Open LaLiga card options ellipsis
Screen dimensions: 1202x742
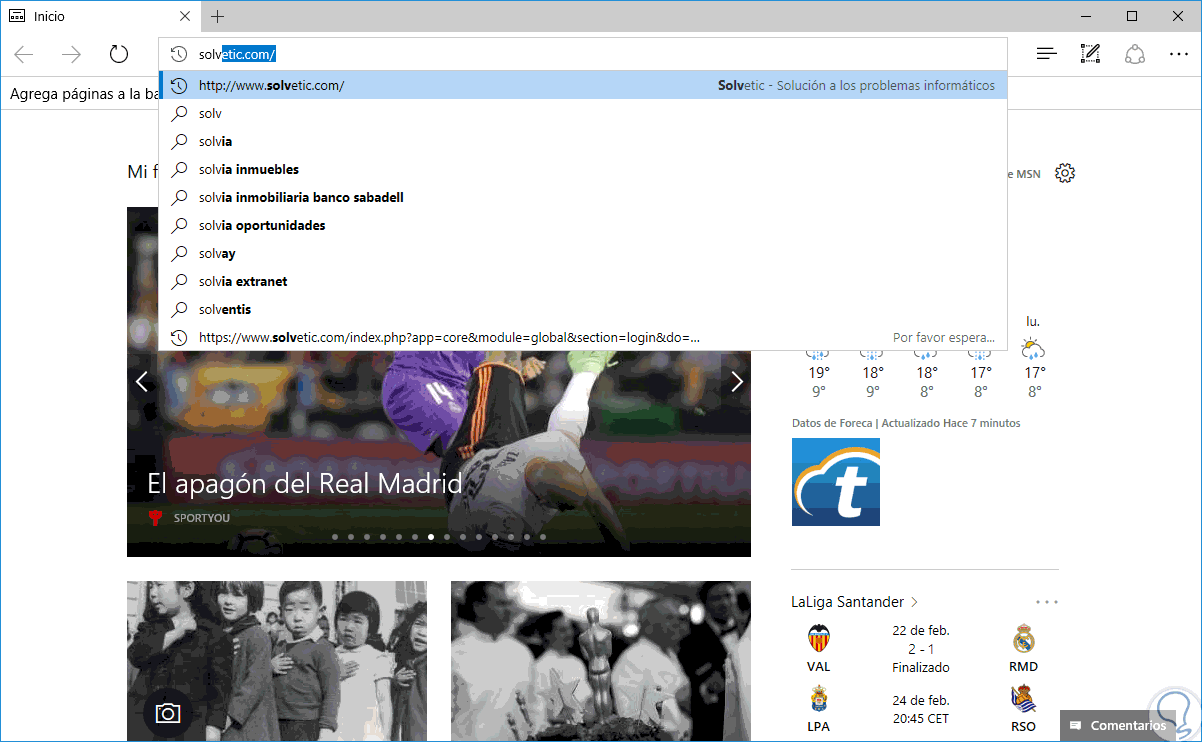click(1047, 602)
